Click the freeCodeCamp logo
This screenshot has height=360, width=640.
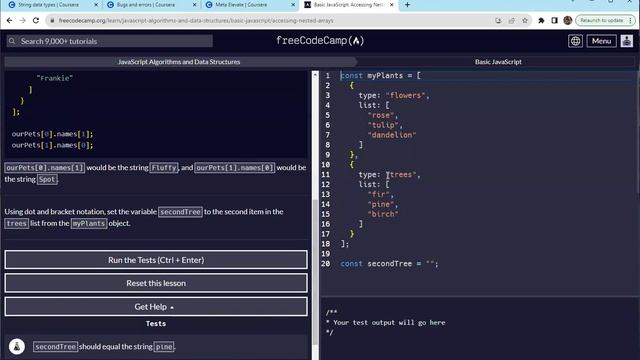point(320,41)
